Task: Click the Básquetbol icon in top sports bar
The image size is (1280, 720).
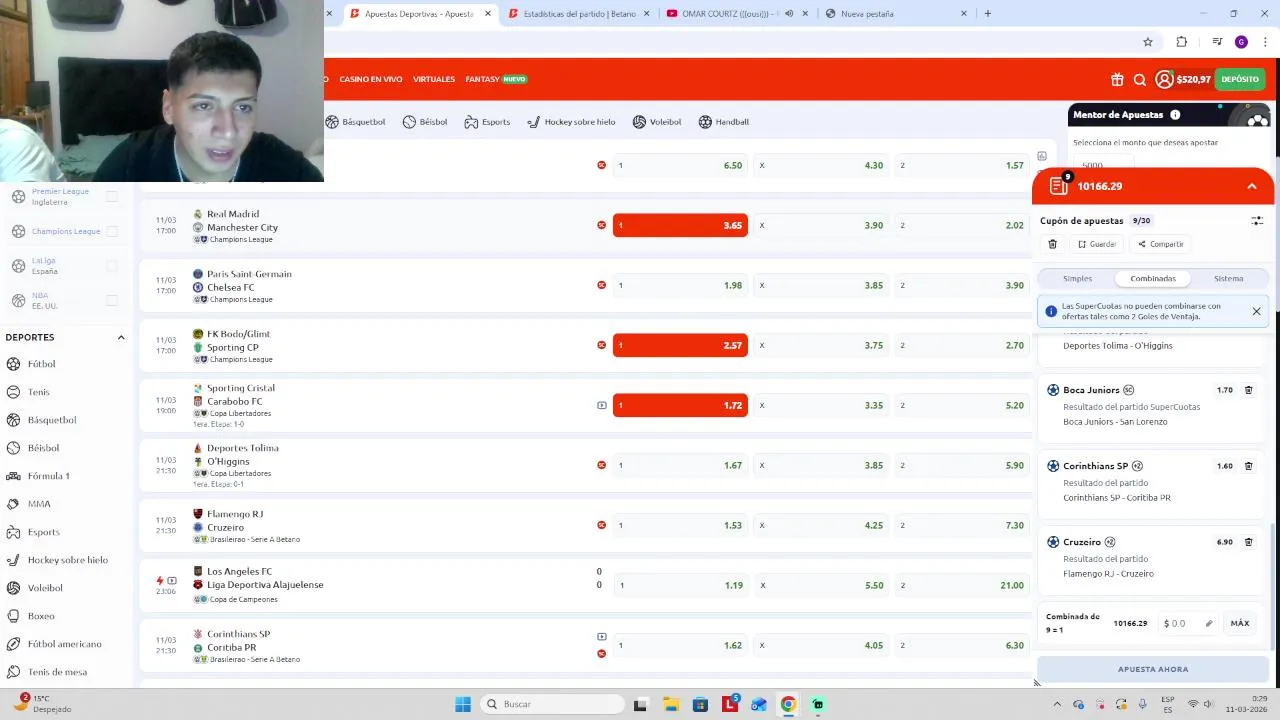Action: pyautogui.click(x=332, y=122)
